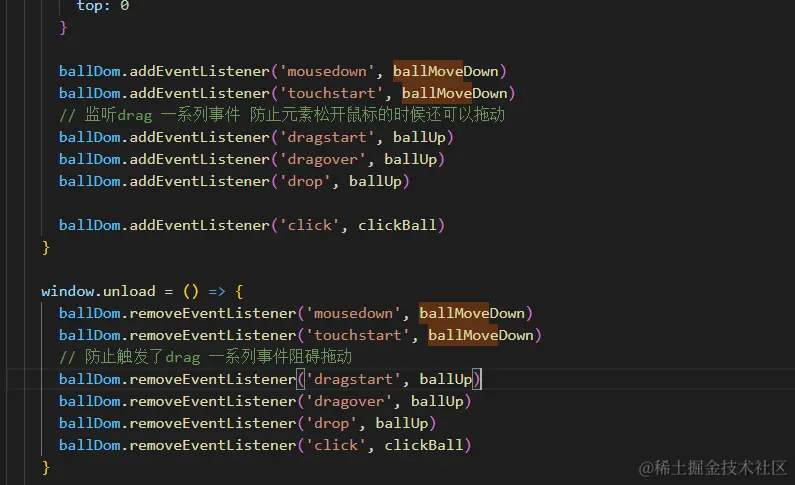Click 'dragstart' string in addEventListener line
The image size is (795, 485).
(x=327, y=137)
